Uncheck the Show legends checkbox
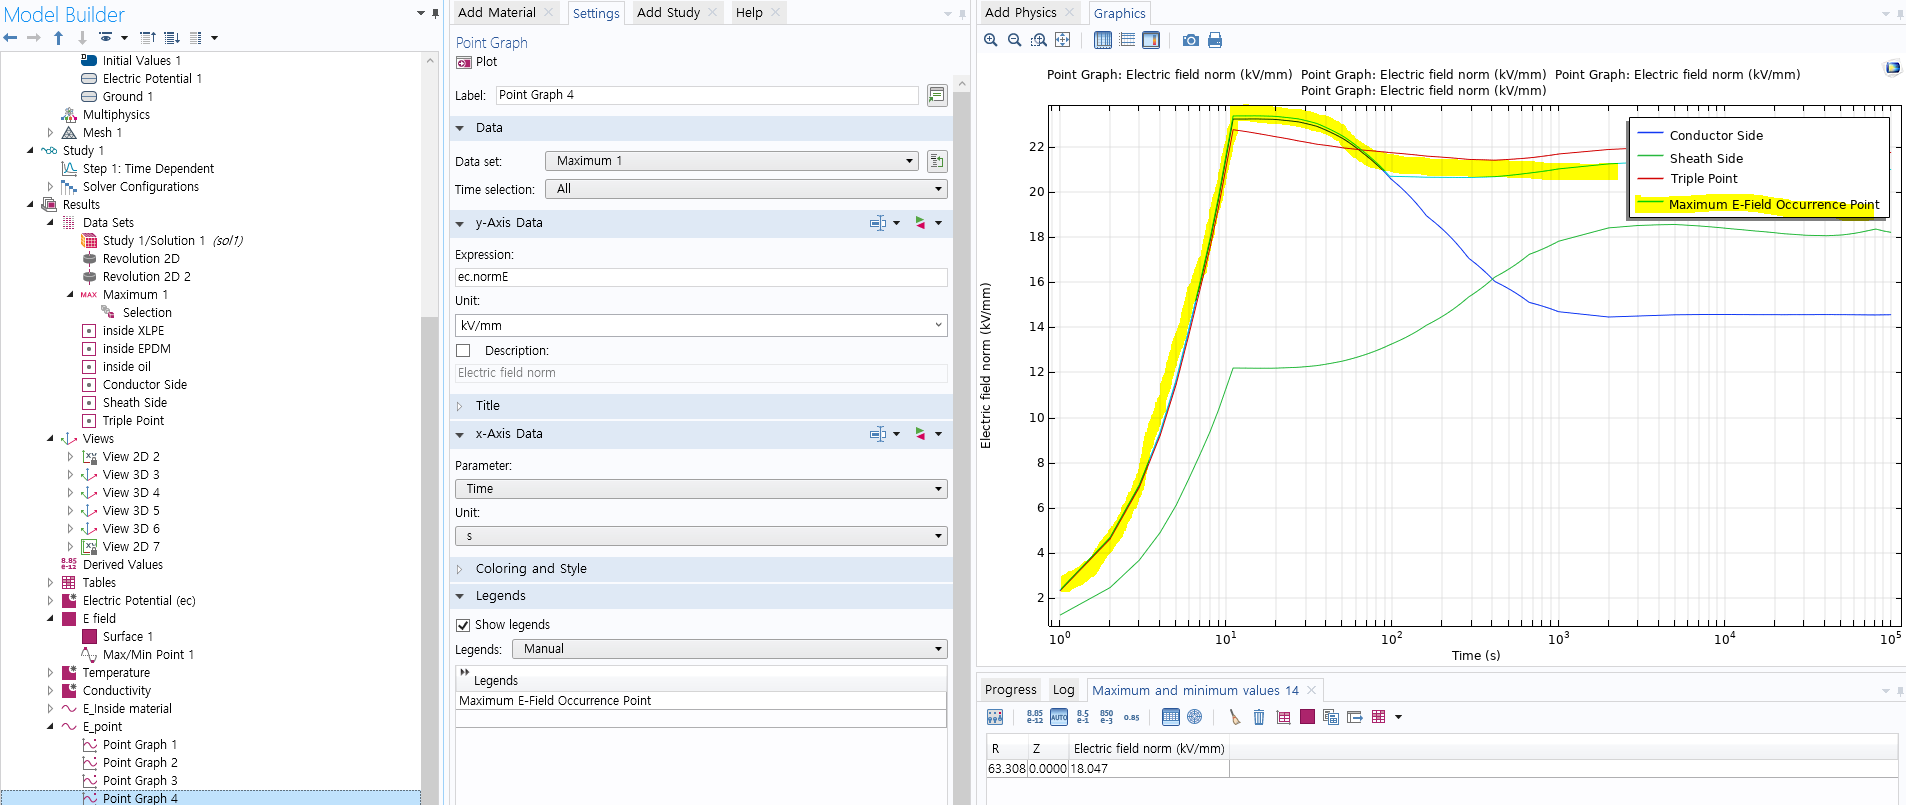 (x=463, y=625)
